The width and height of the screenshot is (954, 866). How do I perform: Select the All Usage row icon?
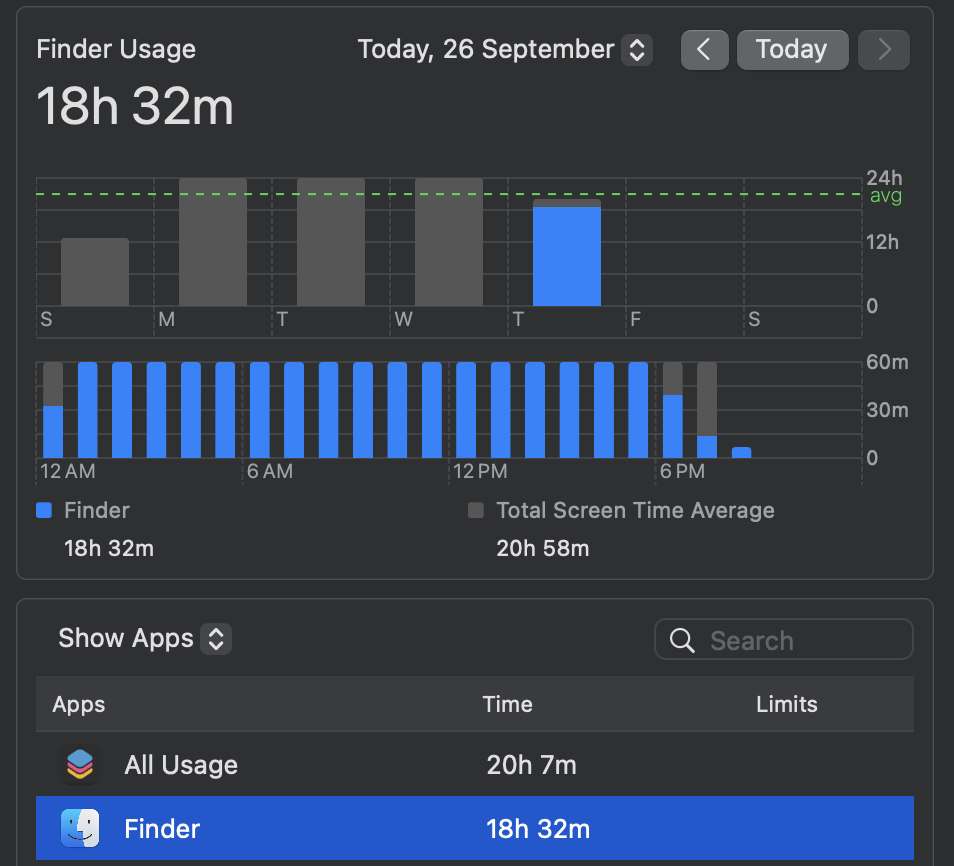pos(80,764)
